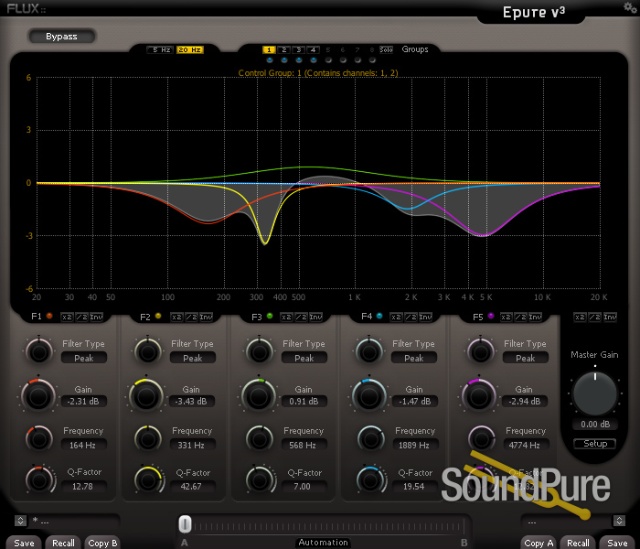Open F5 Filter Type Peak selector
The width and height of the screenshot is (640, 549).
click(x=525, y=358)
